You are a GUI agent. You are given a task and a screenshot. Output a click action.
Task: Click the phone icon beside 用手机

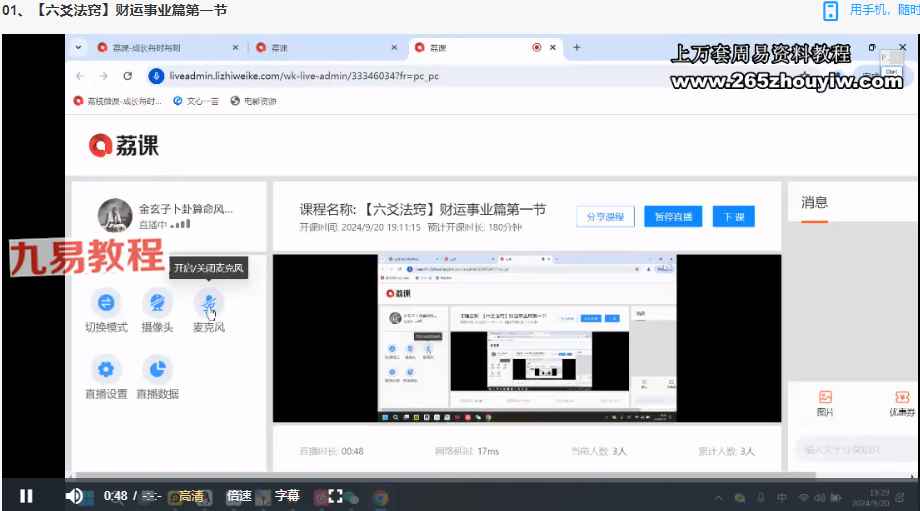click(829, 10)
